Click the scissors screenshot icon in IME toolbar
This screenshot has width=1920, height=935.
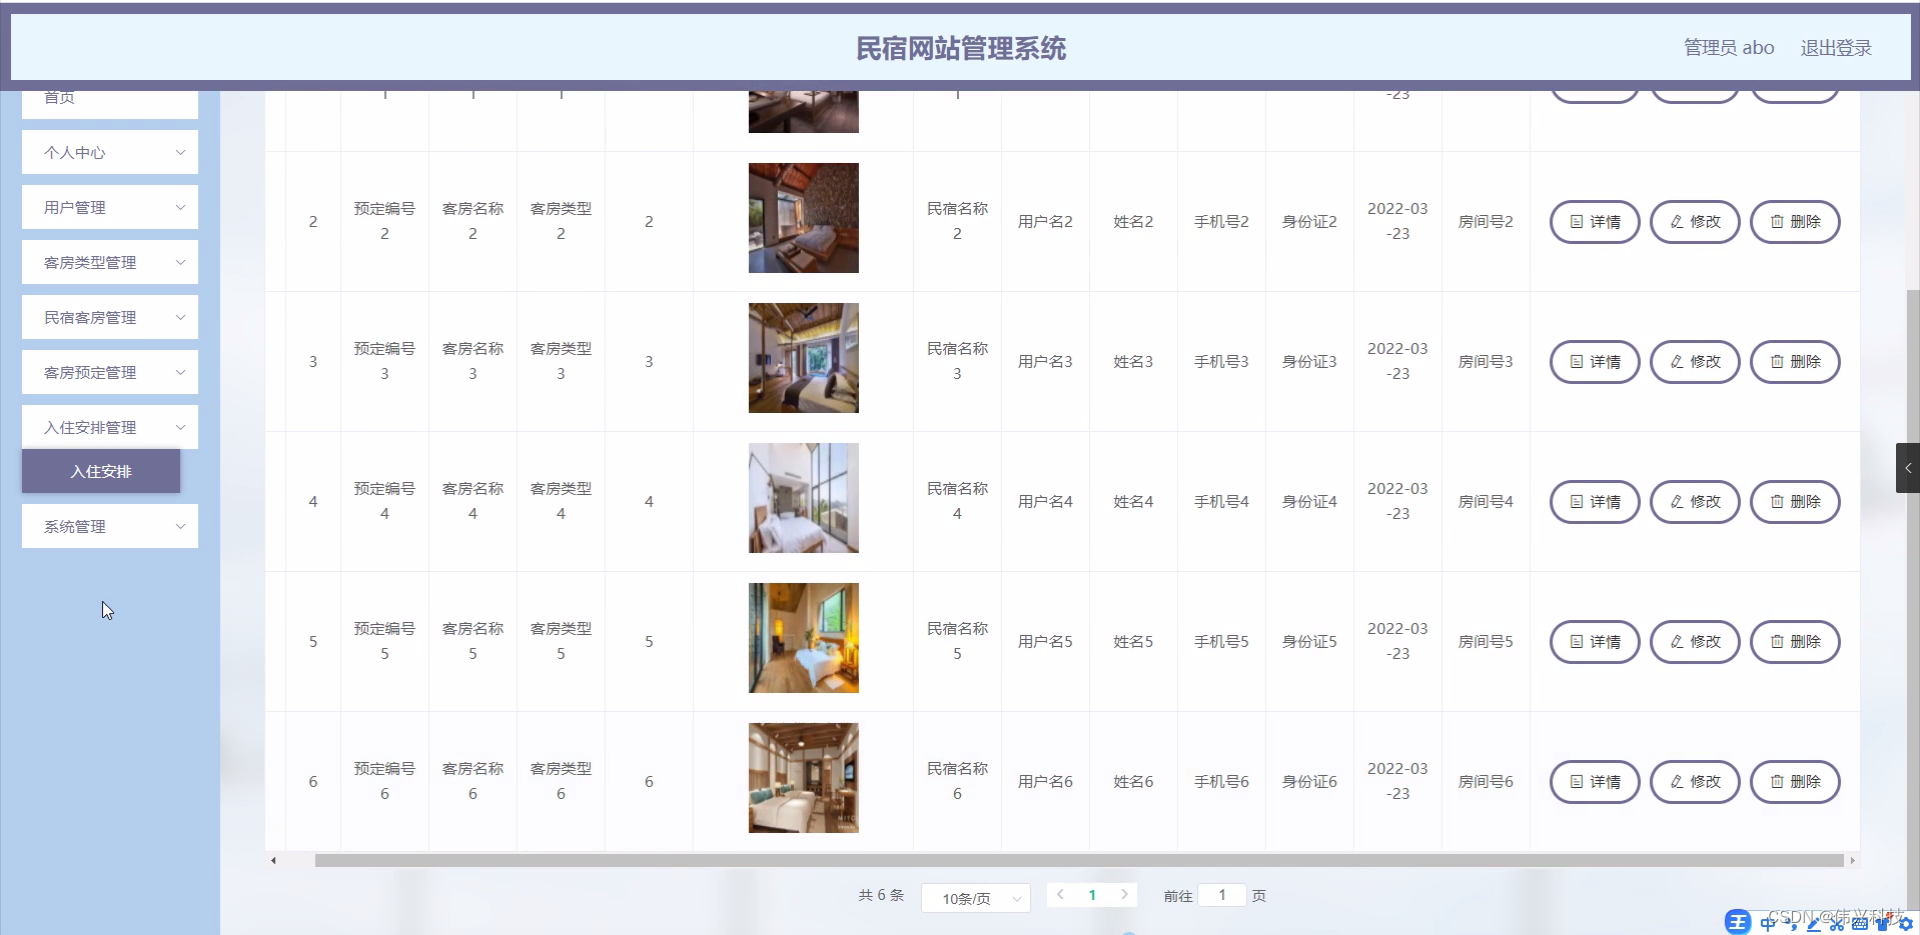click(x=1837, y=924)
